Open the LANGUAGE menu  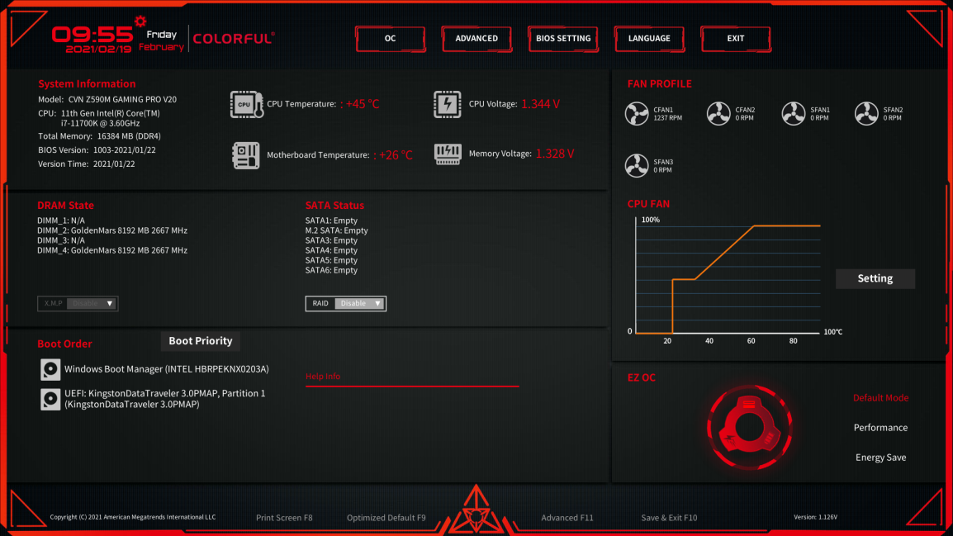pos(649,38)
